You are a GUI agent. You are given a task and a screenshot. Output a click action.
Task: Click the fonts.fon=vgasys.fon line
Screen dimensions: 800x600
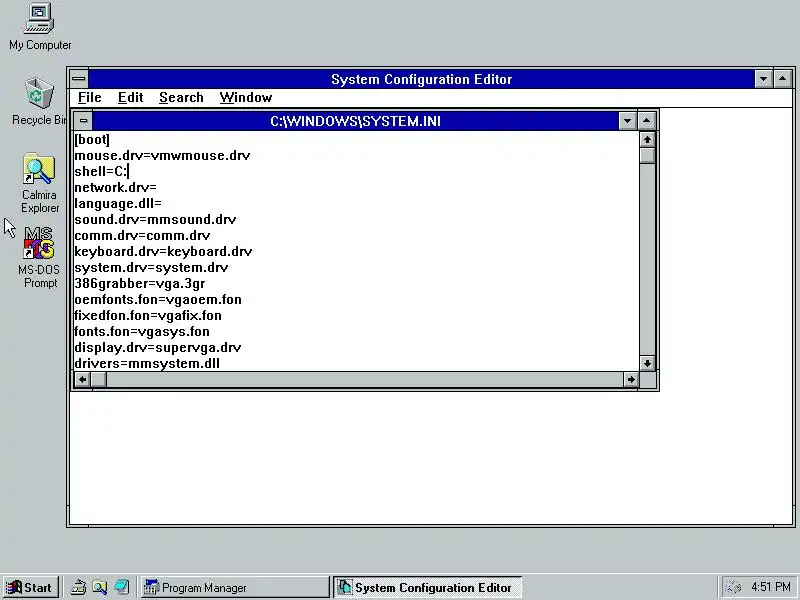click(142, 332)
